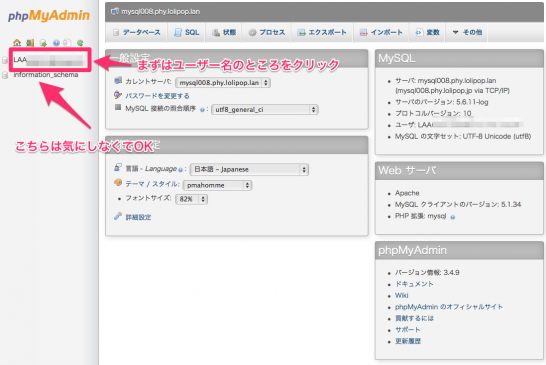The width and height of the screenshot is (546, 365).
Task: Log out using the door icon
Action: 30,43
